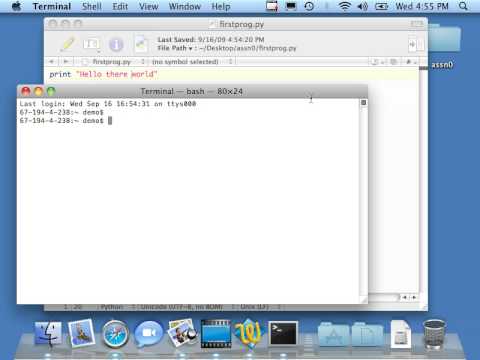480x360 pixels.
Task: Open the View menu in menu bar
Action: 148,6
